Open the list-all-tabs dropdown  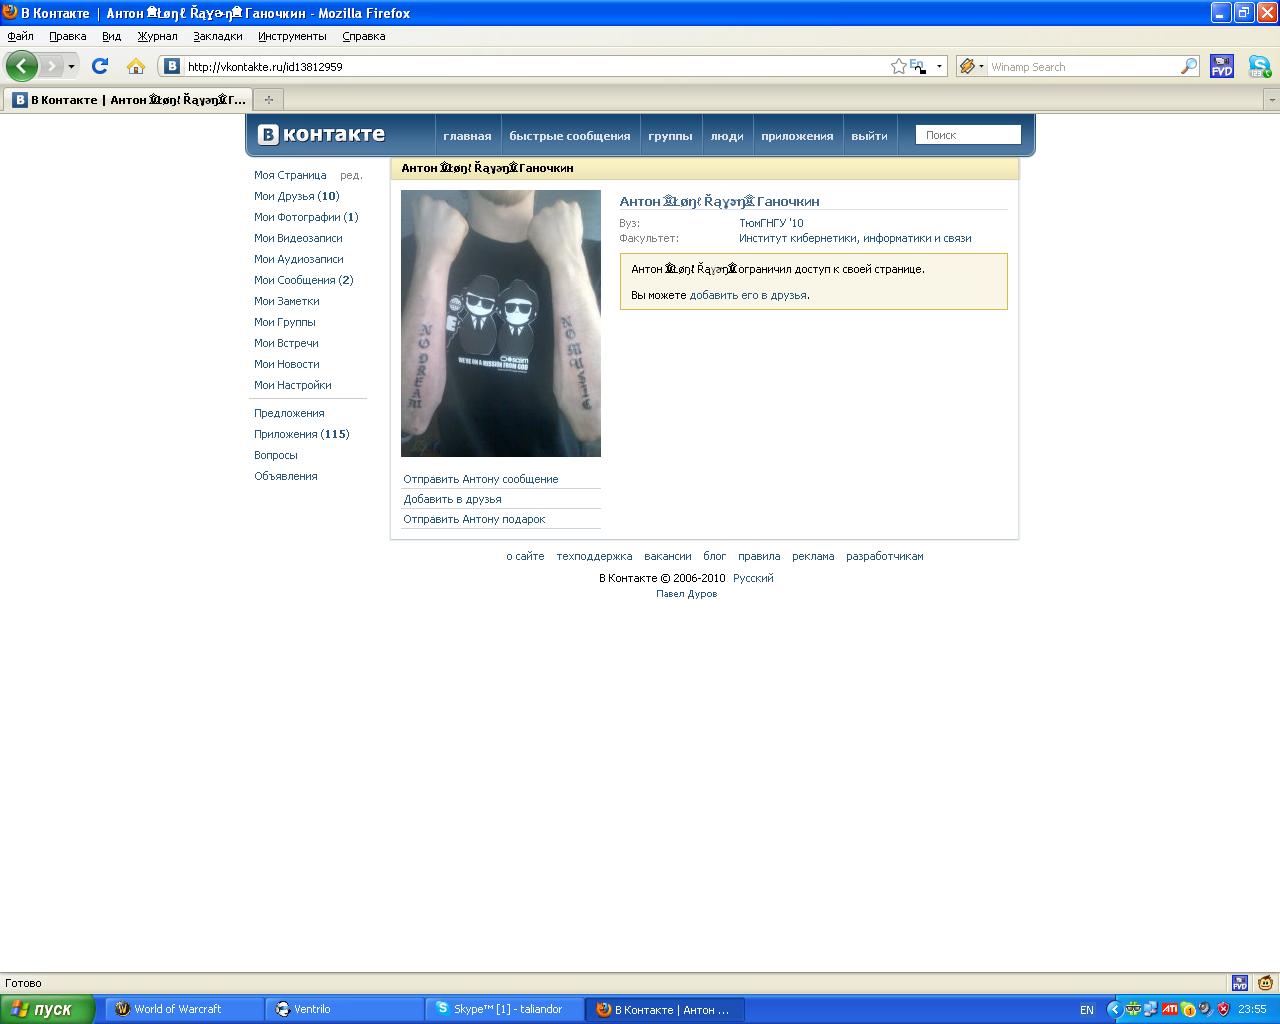coord(1272,100)
